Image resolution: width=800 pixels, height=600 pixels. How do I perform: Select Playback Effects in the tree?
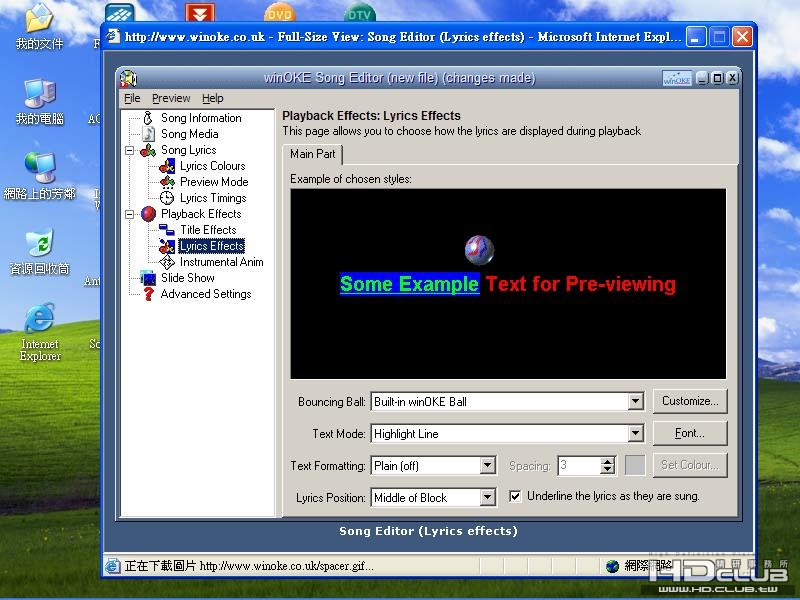pos(201,214)
